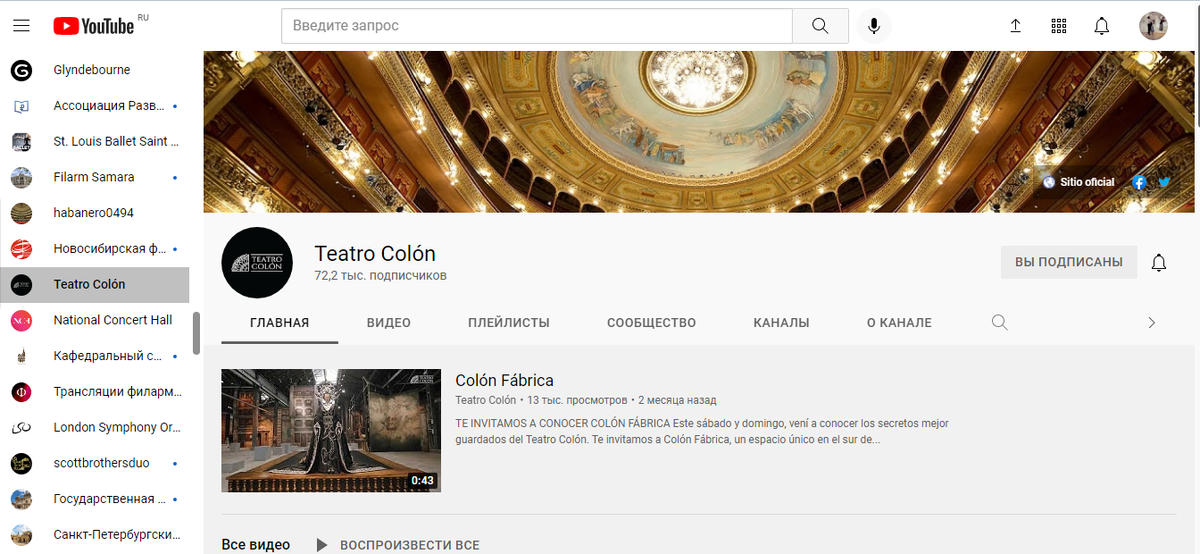This screenshot has height=554, width=1200.
Task: Select Teatro Colón sidebar entry
Action: pos(95,284)
